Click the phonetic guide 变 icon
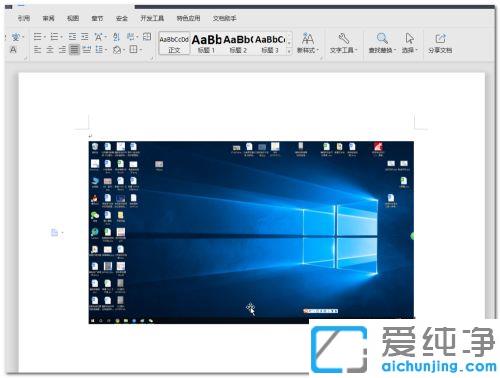500x378 pixels. 16,37
